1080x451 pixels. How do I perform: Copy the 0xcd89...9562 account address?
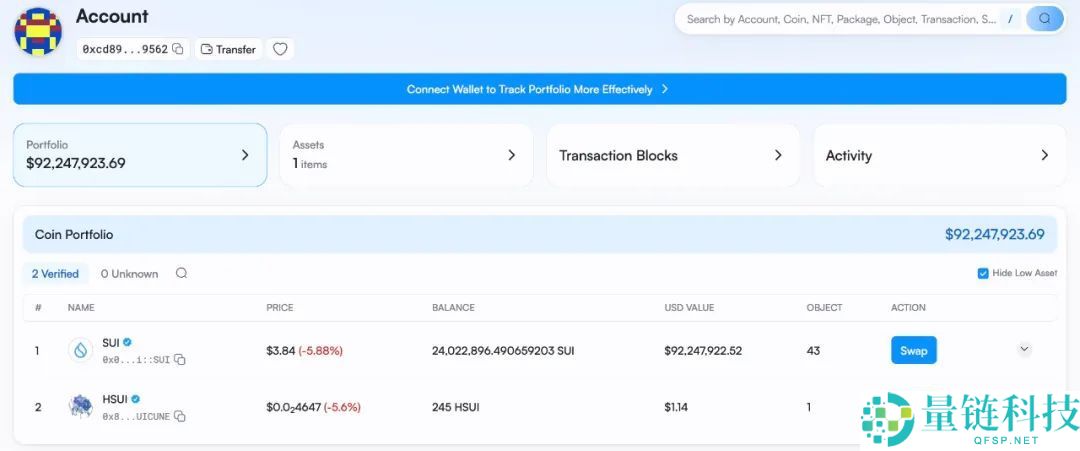178,49
